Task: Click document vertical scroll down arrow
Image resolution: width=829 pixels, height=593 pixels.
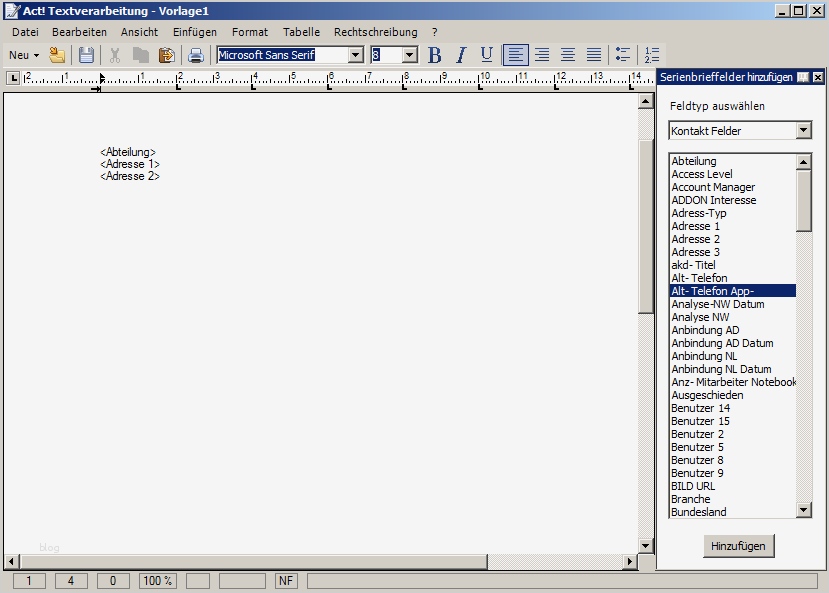Action: 646,546
